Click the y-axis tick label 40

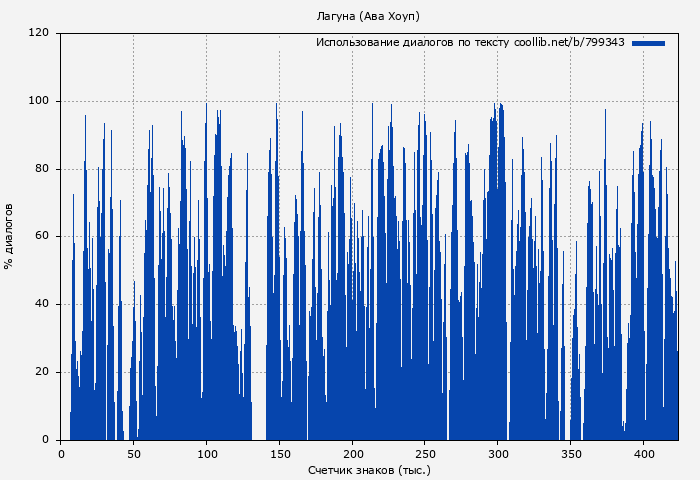click(x=42, y=304)
